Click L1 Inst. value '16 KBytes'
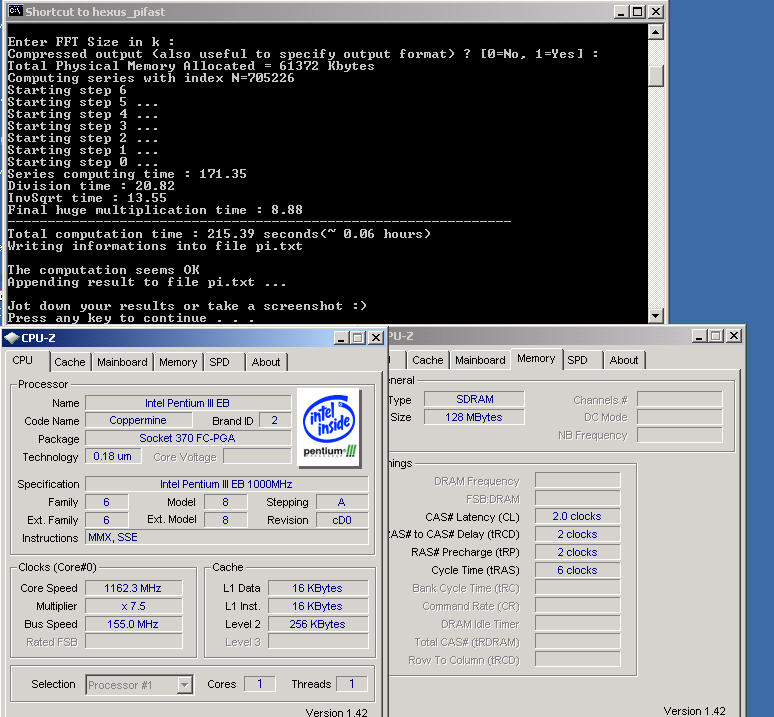The width and height of the screenshot is (774, 717). point(318,606)
